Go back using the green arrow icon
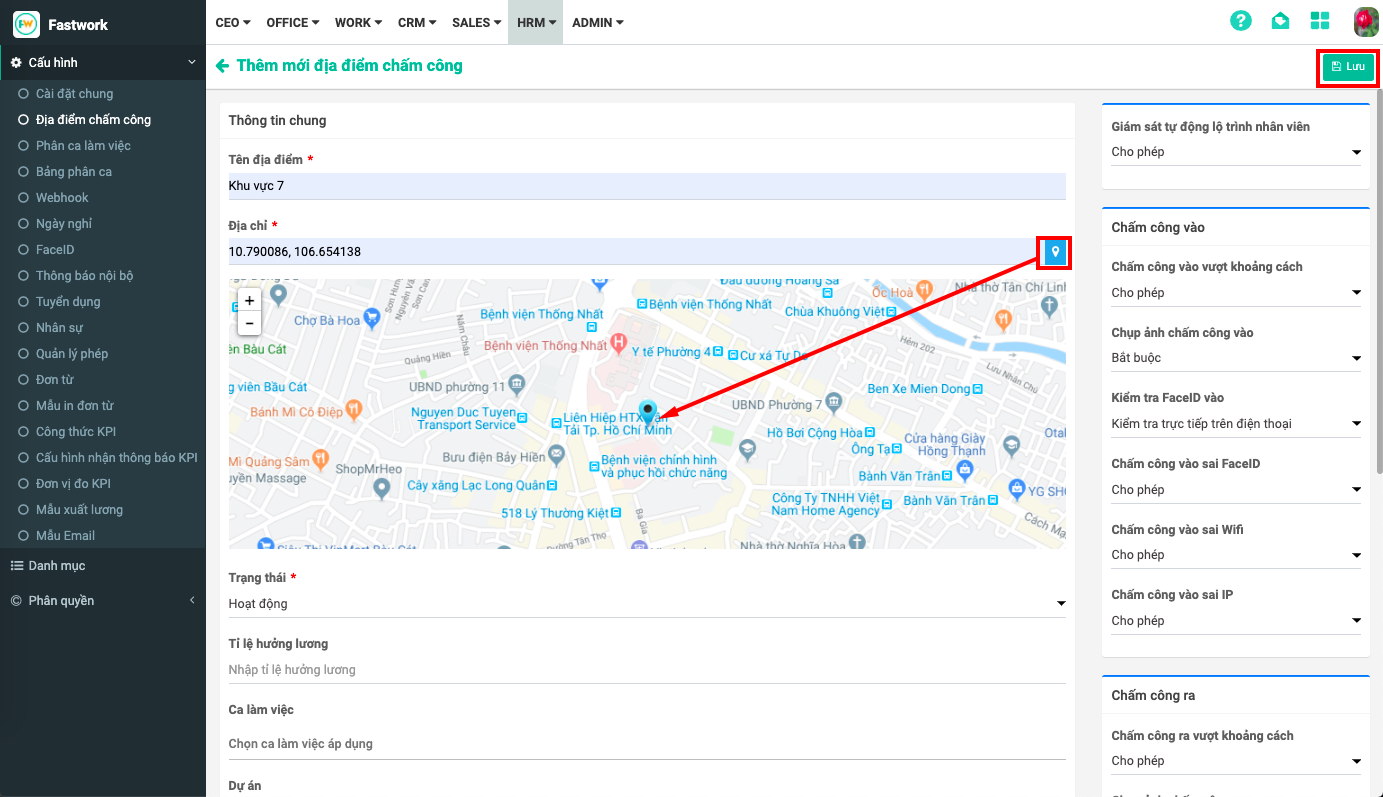The image size is (1383, 797). click(222, 66)
